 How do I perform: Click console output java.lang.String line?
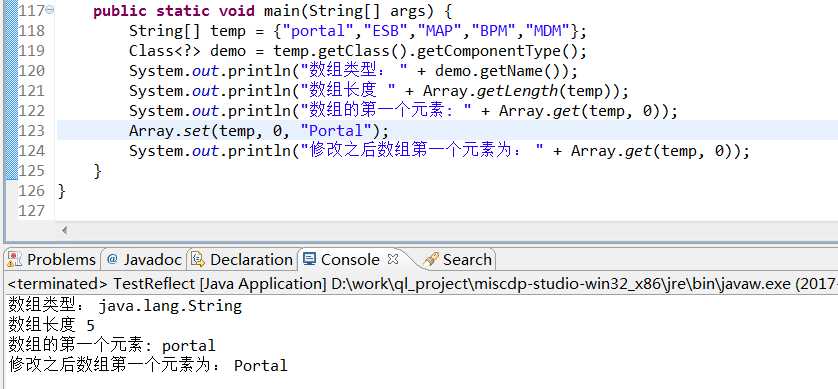point(125,306)
